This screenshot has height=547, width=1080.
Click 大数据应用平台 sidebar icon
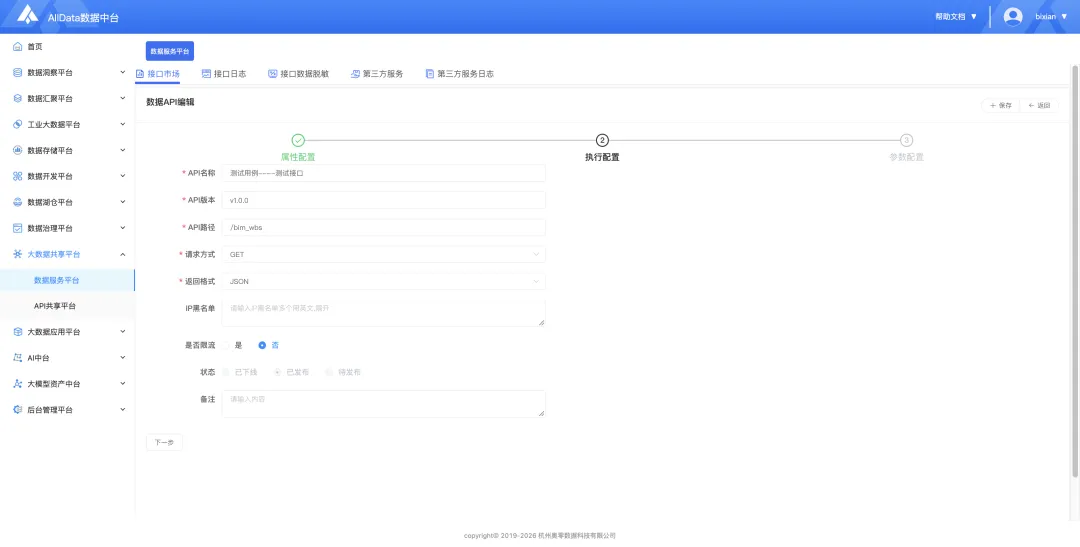click(18, 332)
